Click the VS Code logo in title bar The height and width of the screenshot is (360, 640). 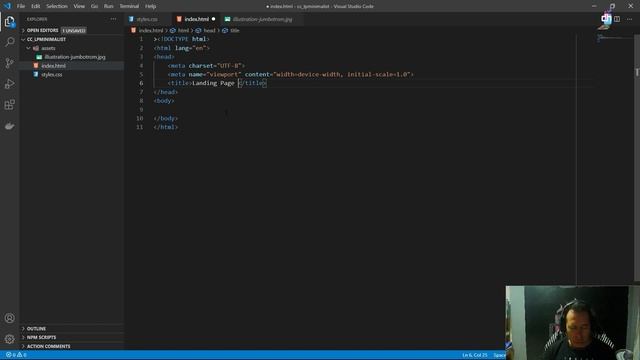7,6
